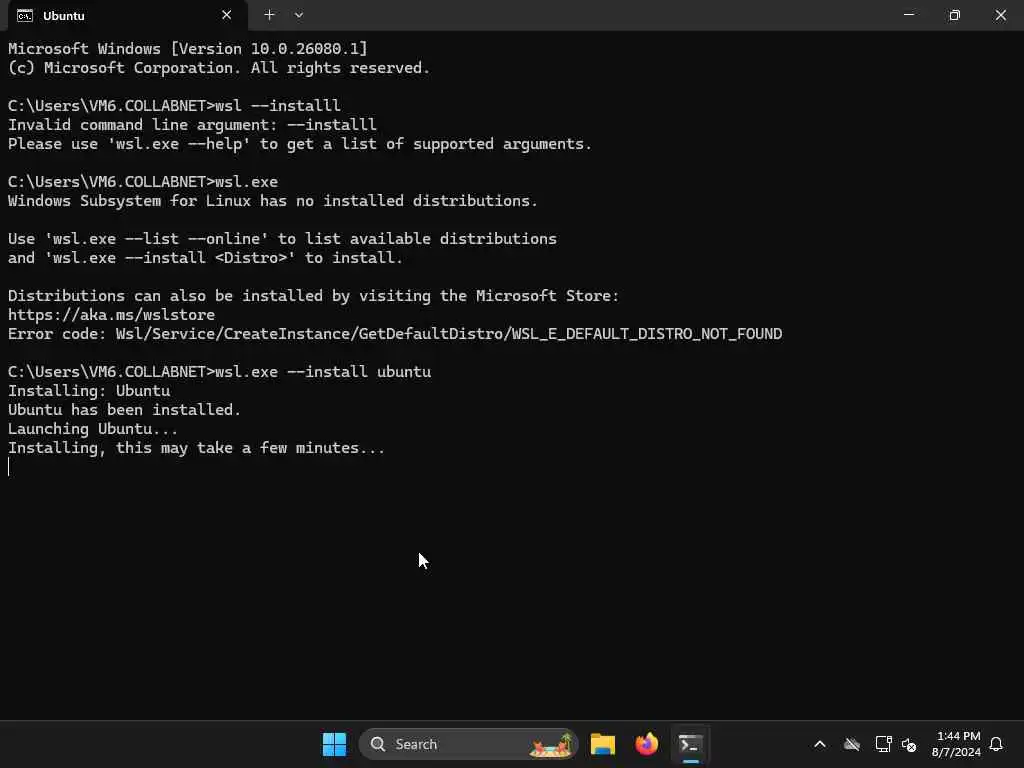
Task: Click the 'C:\Users\VM6.COLLABNET>wsl.exe' prompt line
Action: point(143,182)
